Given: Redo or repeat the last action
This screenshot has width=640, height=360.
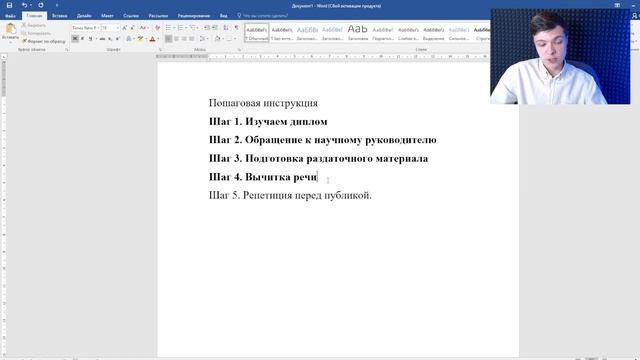Looking at the screenshot, I should pyautogui.click(x=41, y=5).
